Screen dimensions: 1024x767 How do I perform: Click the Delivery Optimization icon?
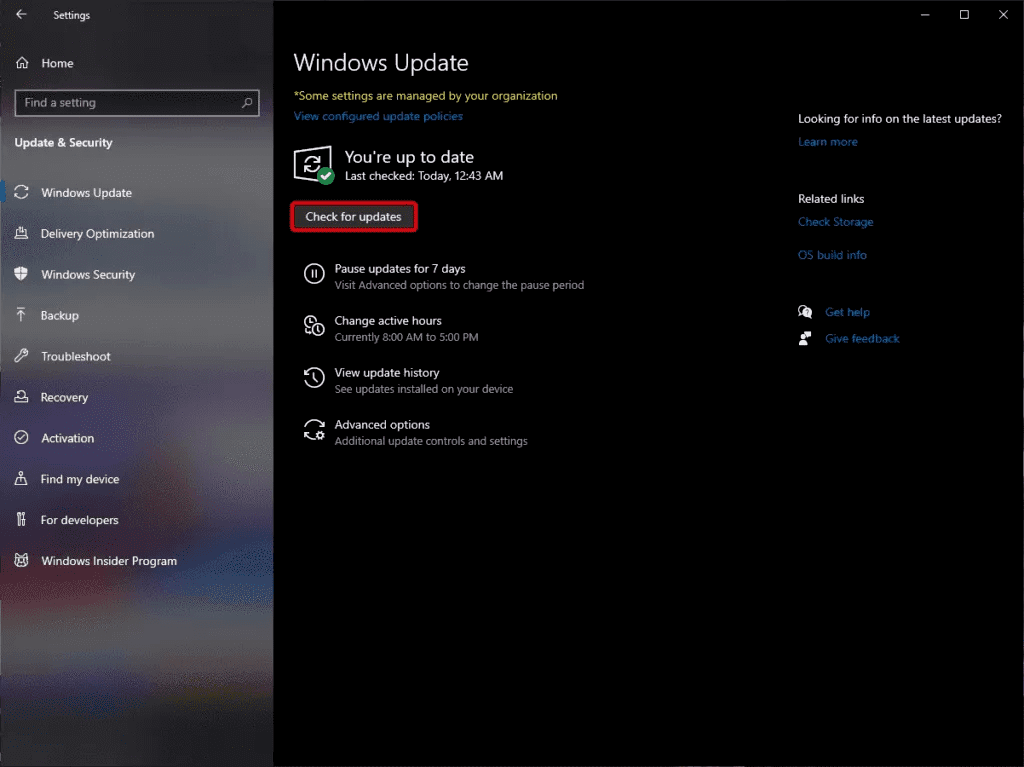pyautogui.click(x=22, y=233)
